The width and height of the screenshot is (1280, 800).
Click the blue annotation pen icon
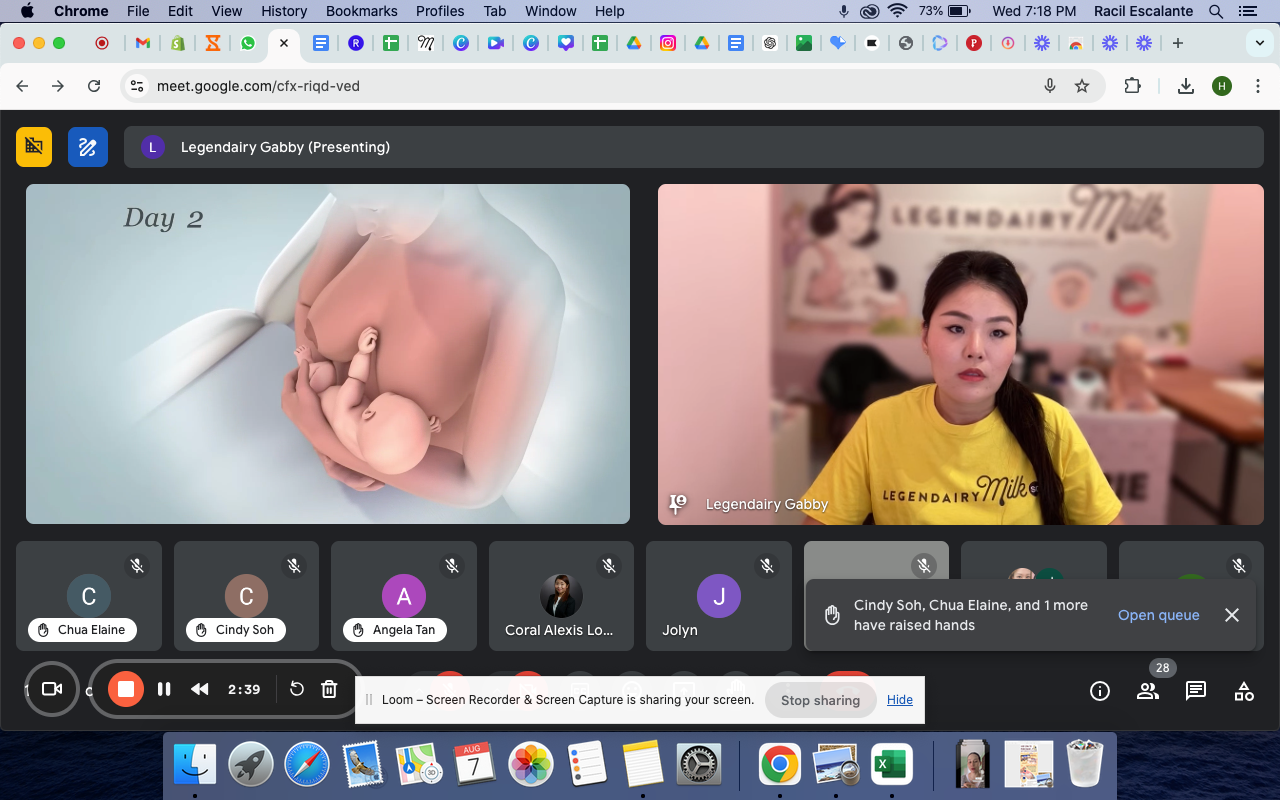(x=88, y=147)
